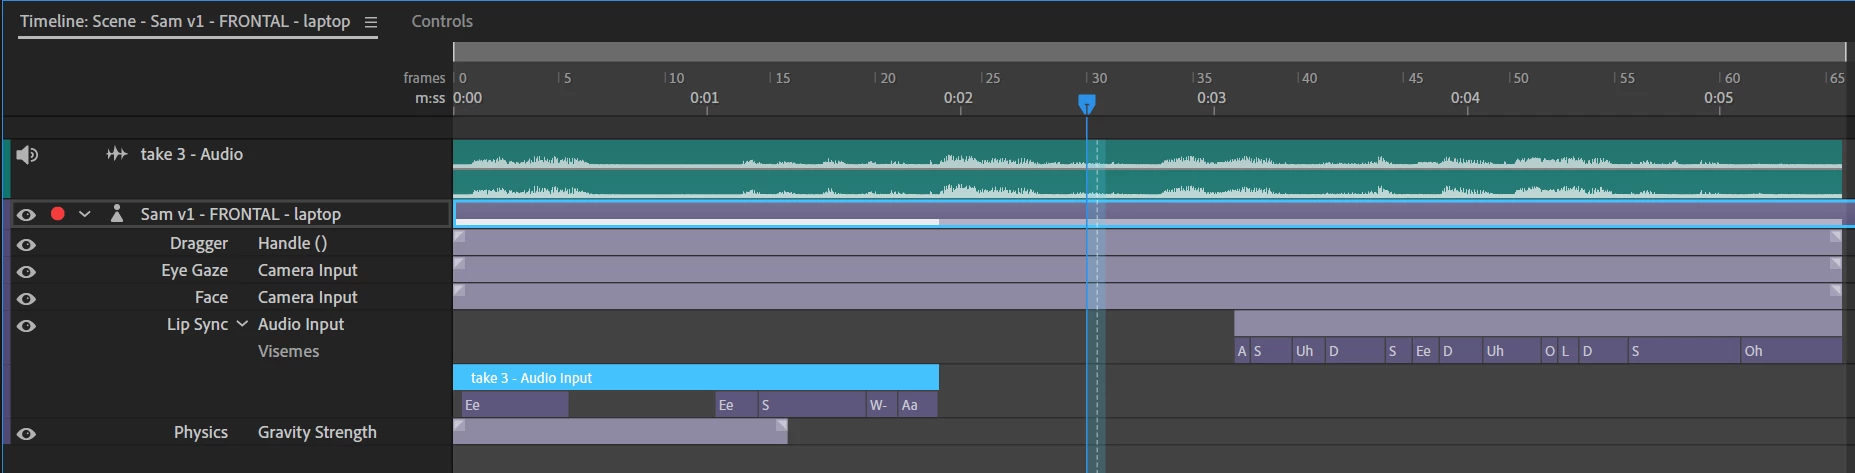Click the Handle () parameter label
1855x473 pixels.
tap(292, 243)
